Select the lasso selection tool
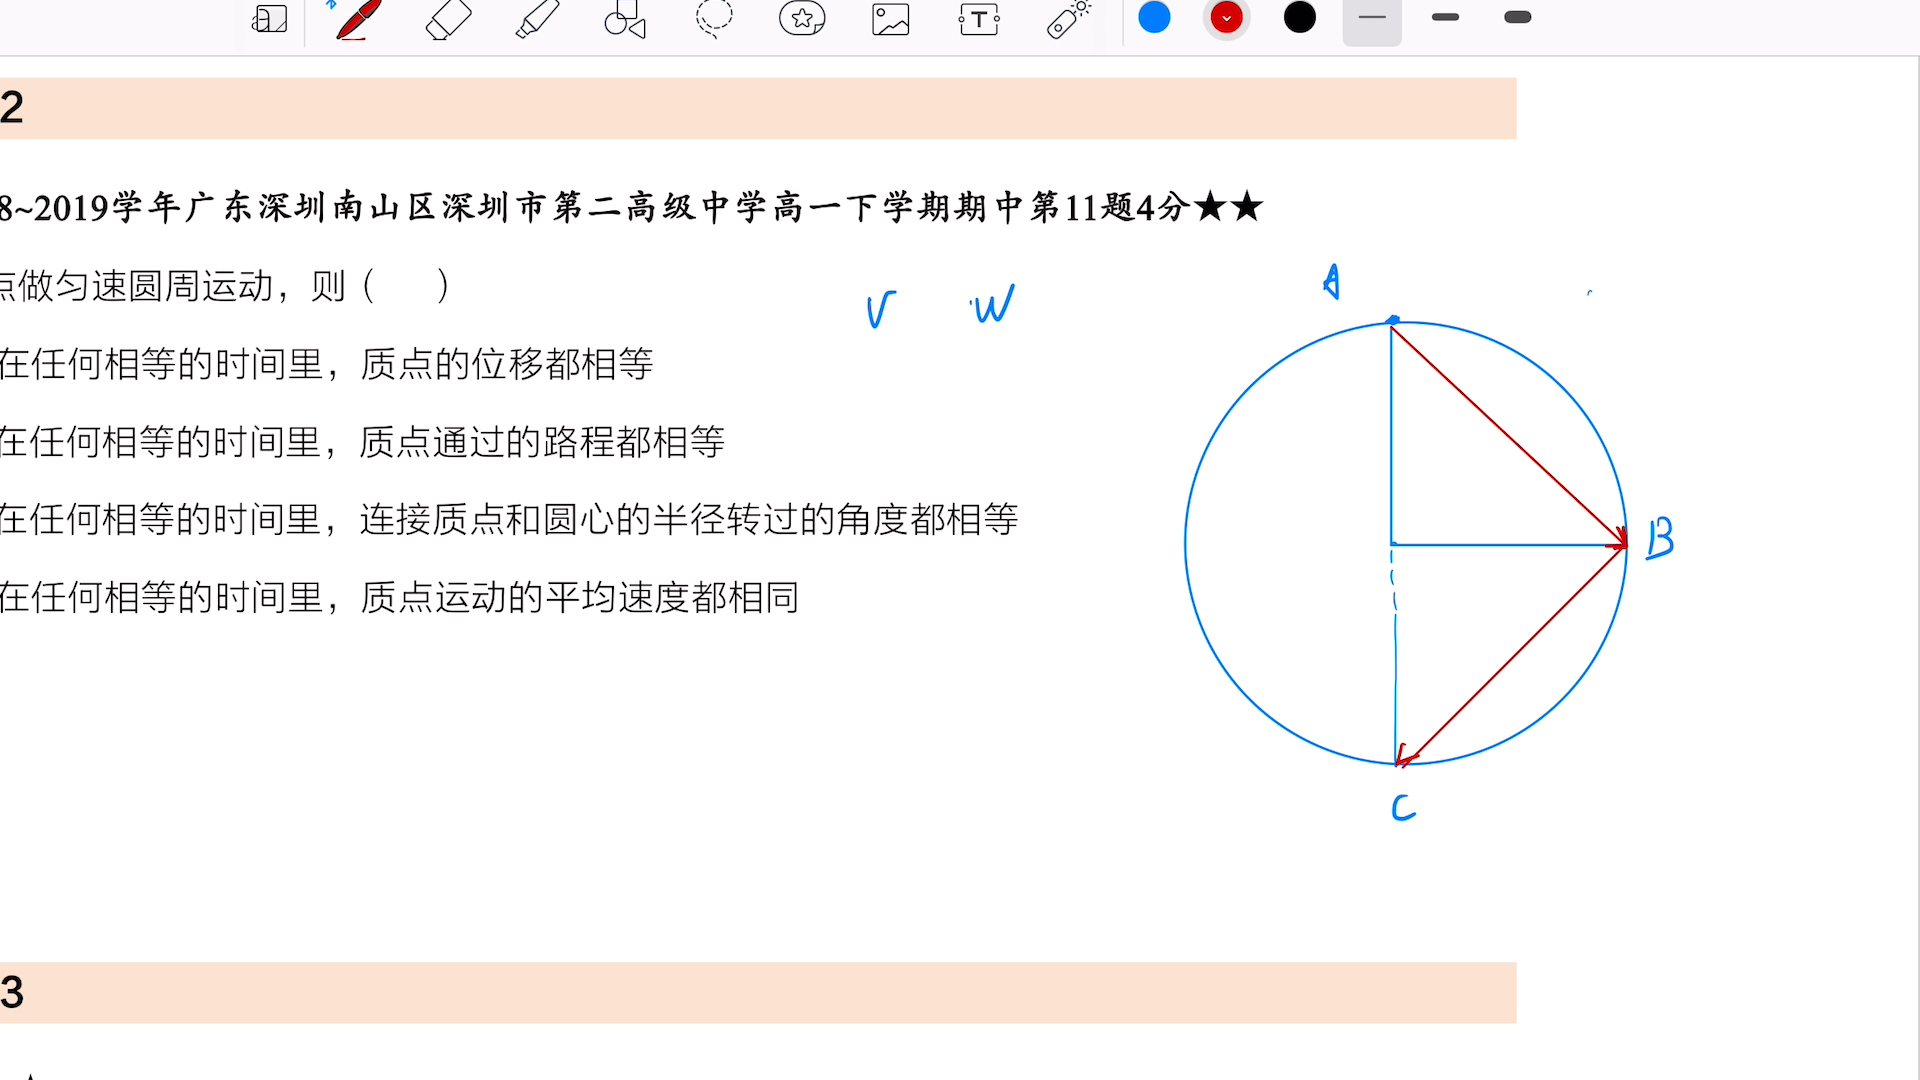The width and height of the screenshot is (1920, 1080). coord(714,20)
